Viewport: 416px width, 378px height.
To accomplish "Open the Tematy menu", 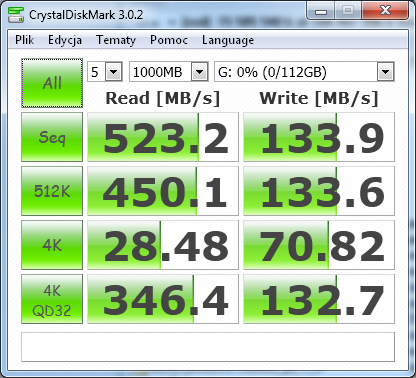I will pos(116,40).
